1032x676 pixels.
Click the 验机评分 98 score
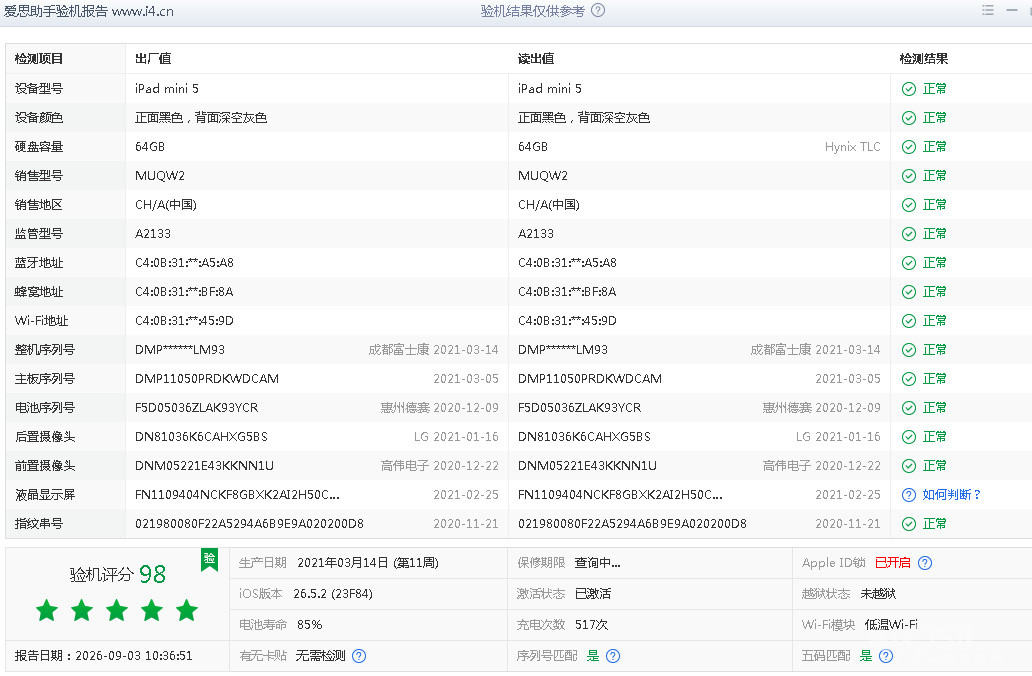point(118,574)
